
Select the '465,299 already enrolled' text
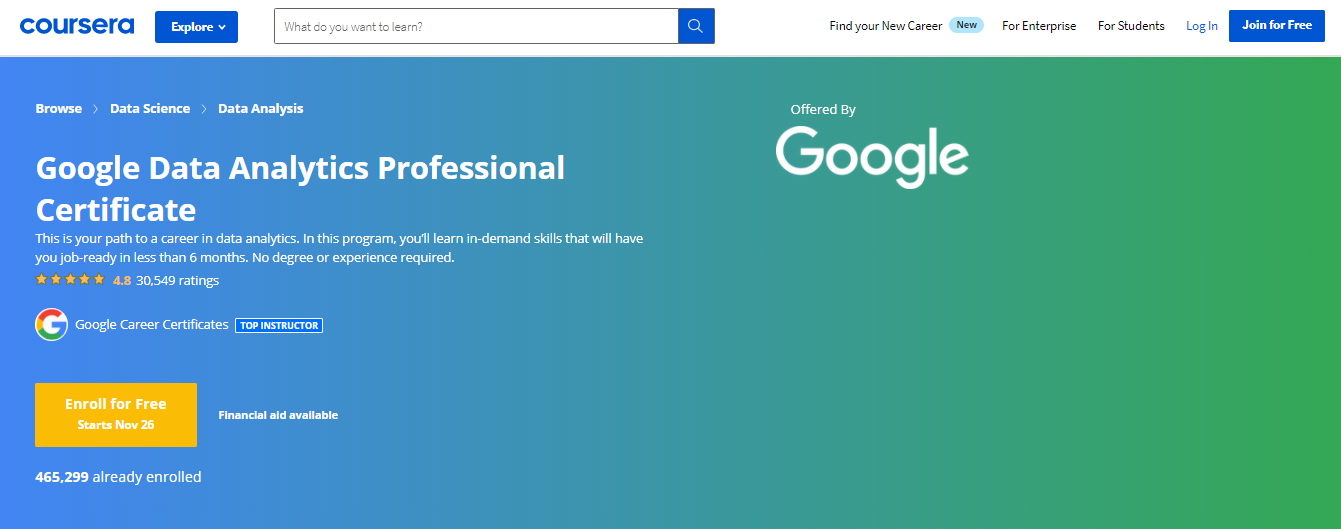[118, 477]
